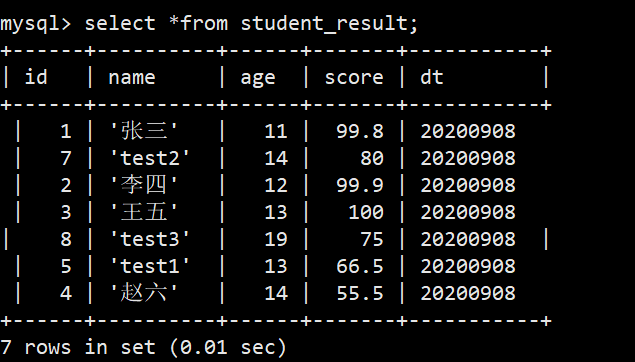Click id value 8 in the test3 row
Screen dimensions: 635x362
point(66,239)
